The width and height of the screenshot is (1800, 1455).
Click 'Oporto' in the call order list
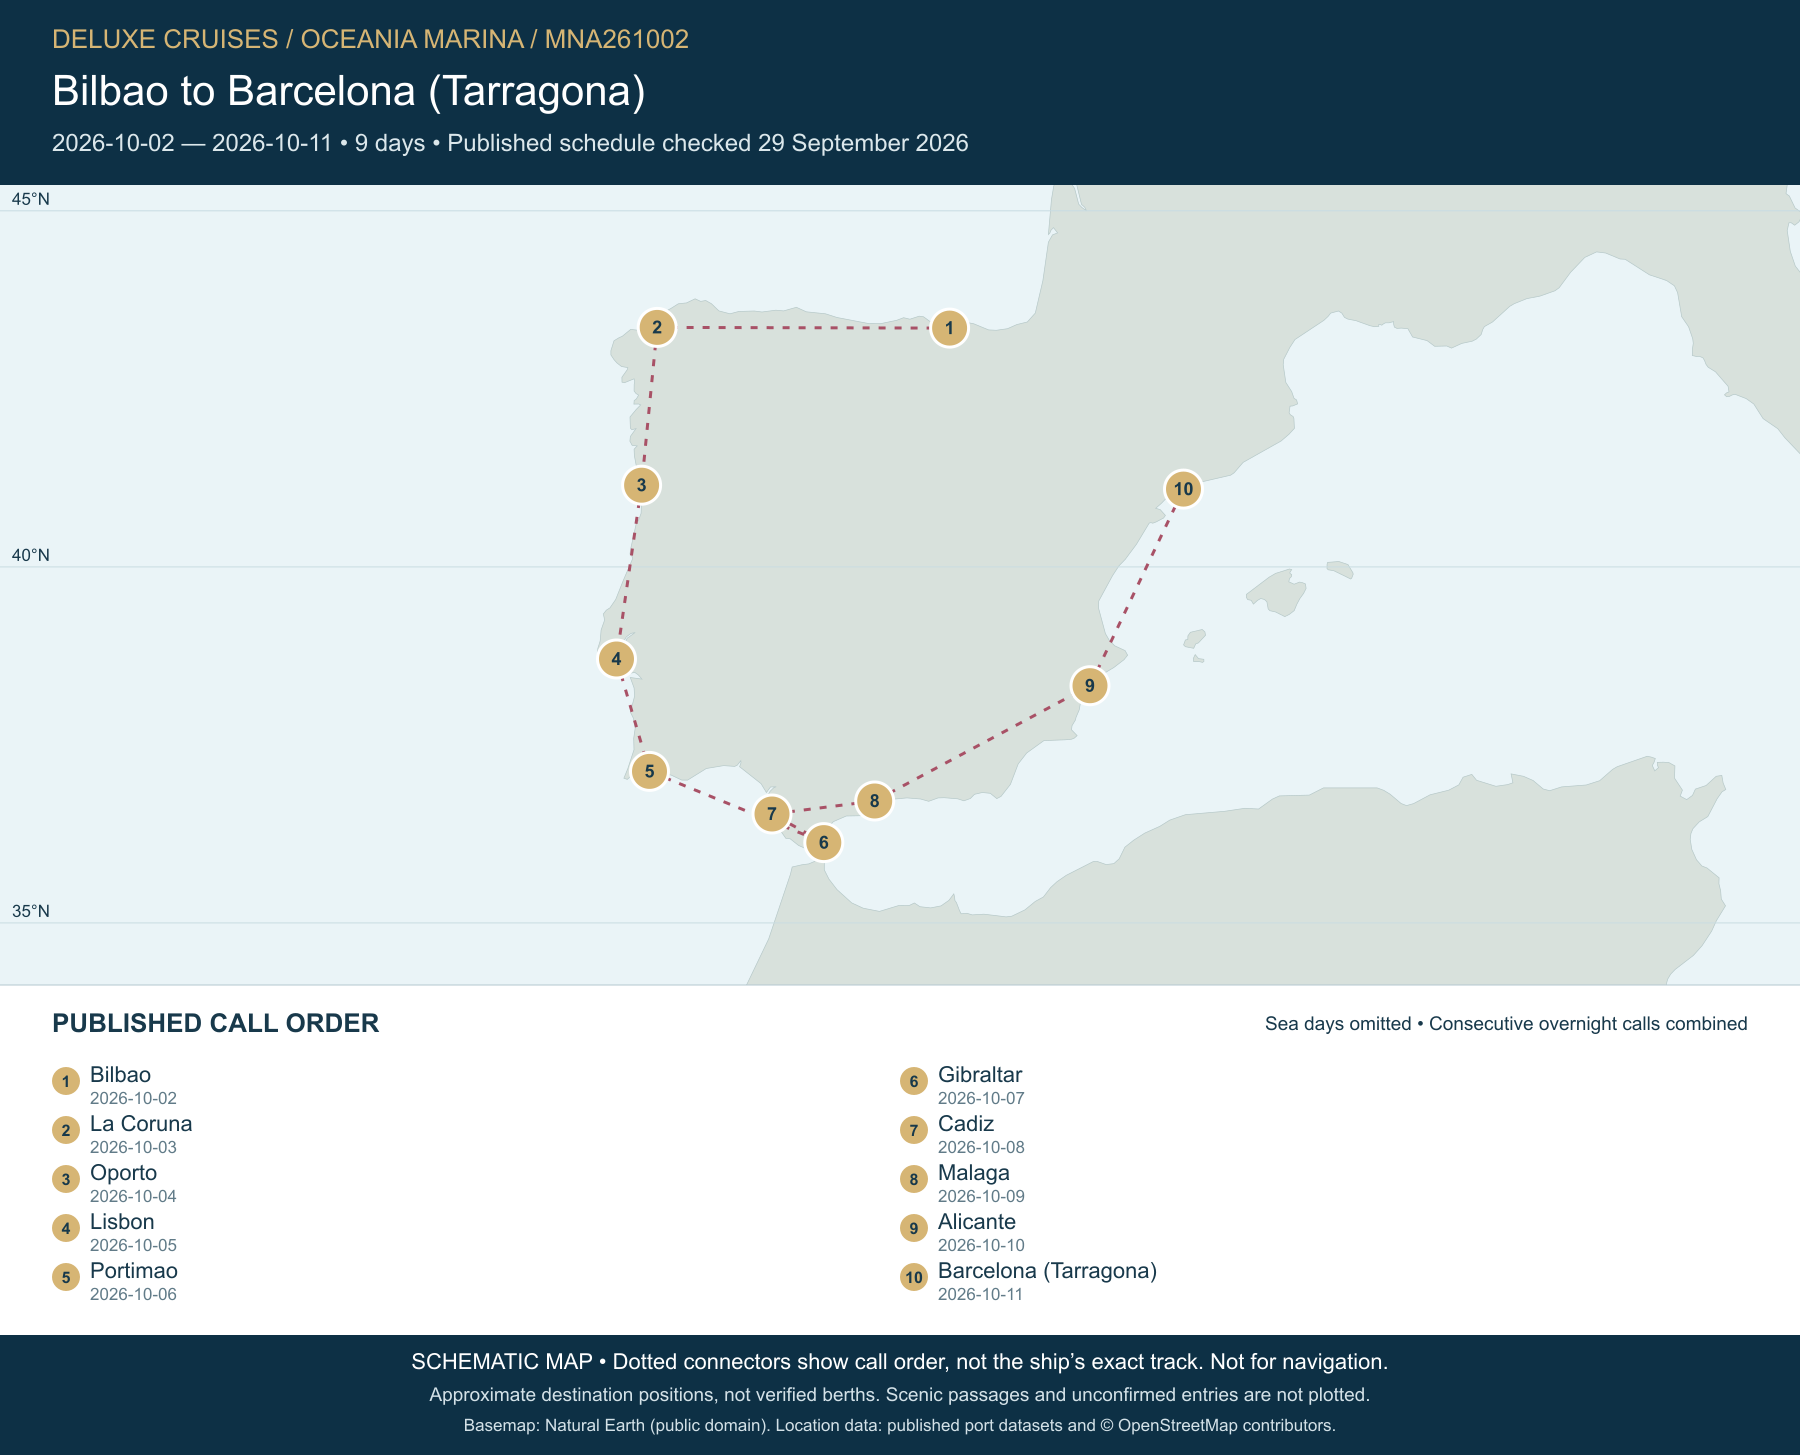[x=124, y=1173]
